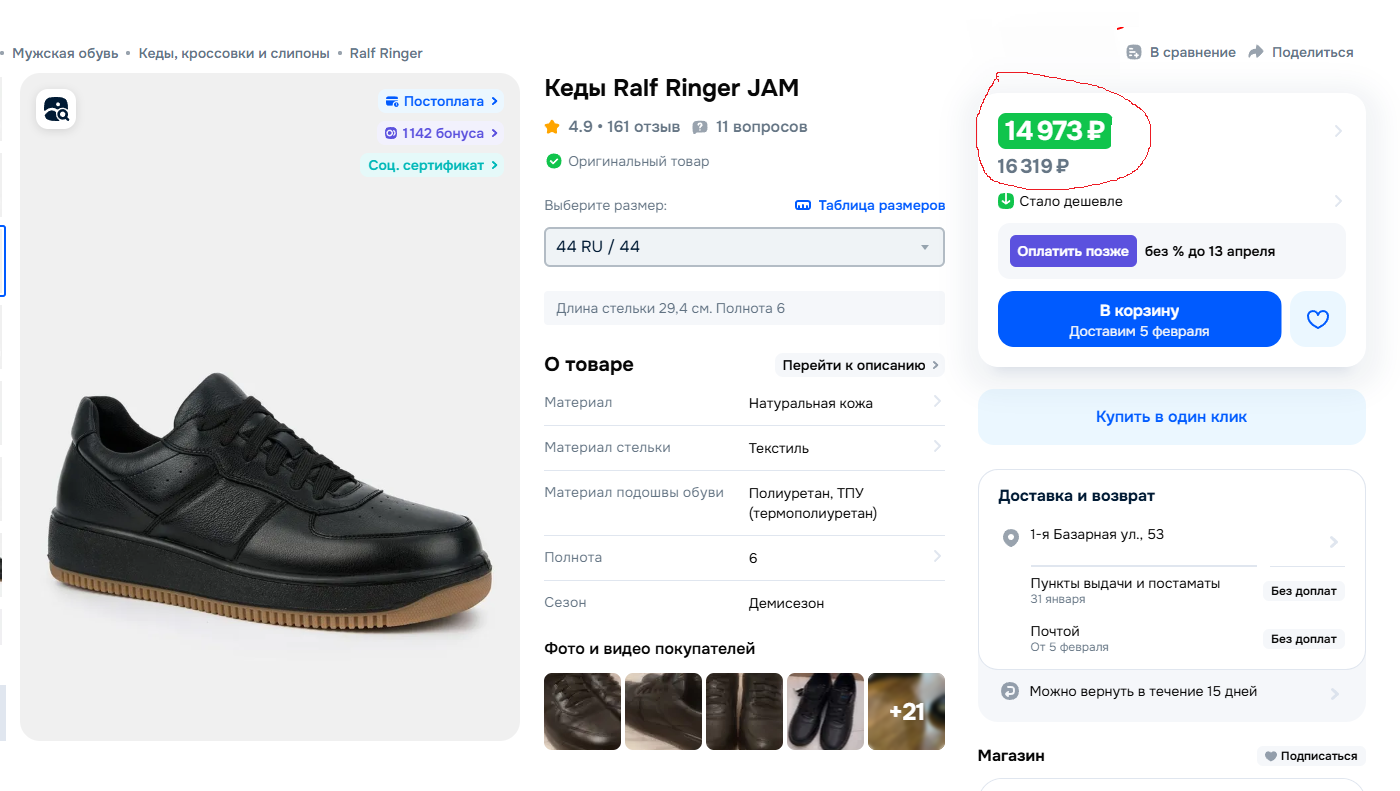Click the size table ruler icon

click(x=803, y=205)
